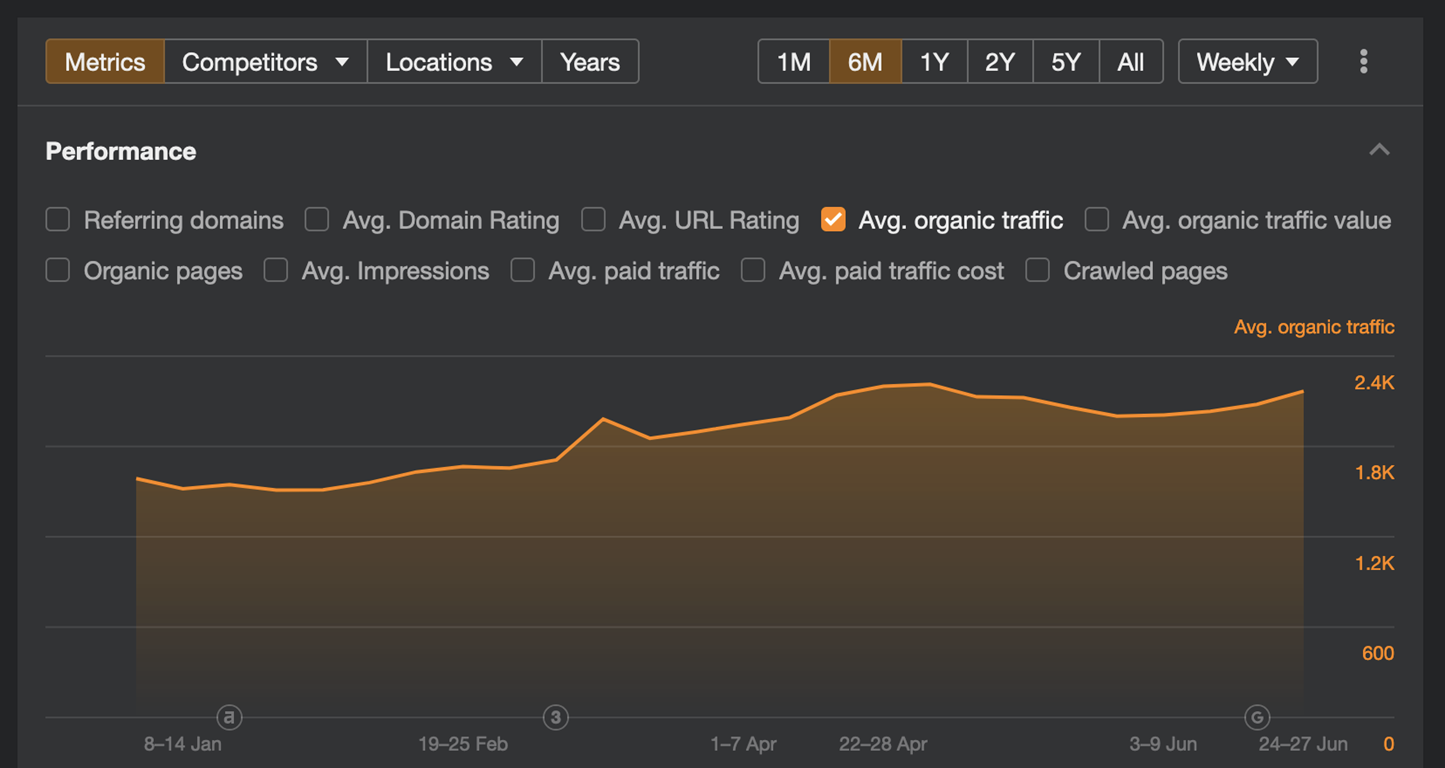Enable the Referring domains checkbox
Viewport: 1445px width, 768px height.
[x=58, y=219]
